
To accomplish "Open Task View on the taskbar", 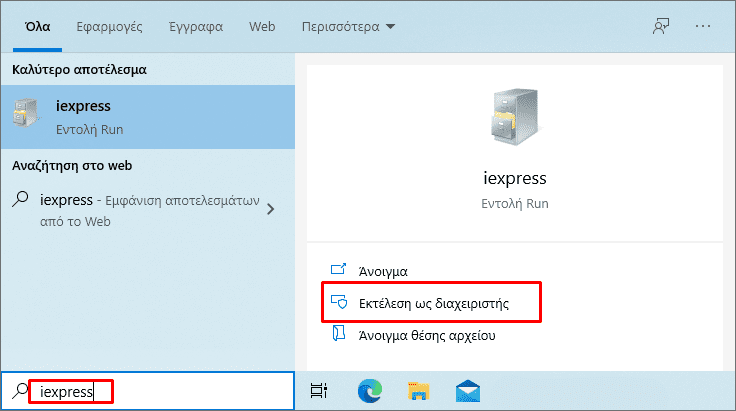I will pyautogui.click(x=319, y=391).
